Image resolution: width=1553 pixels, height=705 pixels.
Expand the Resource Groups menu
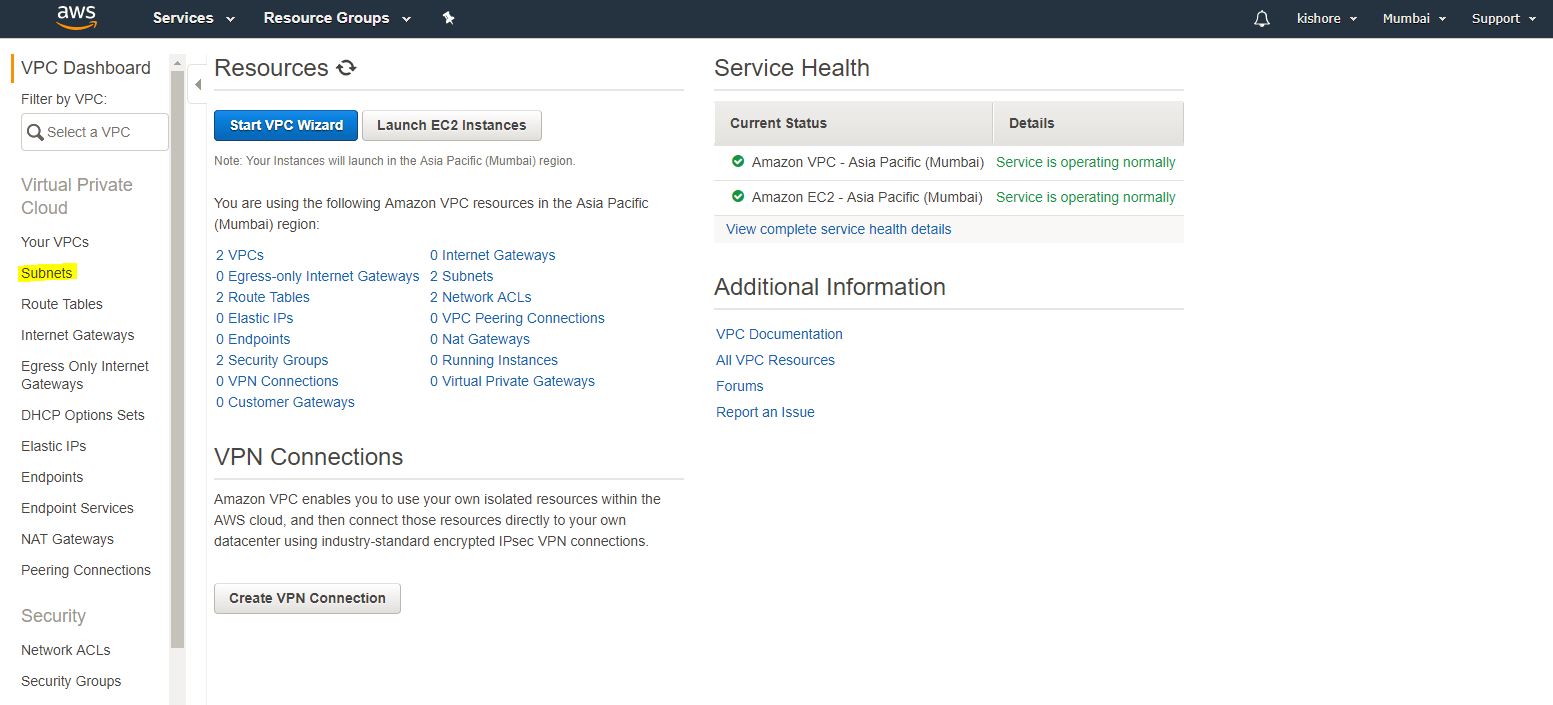(336, 18)
